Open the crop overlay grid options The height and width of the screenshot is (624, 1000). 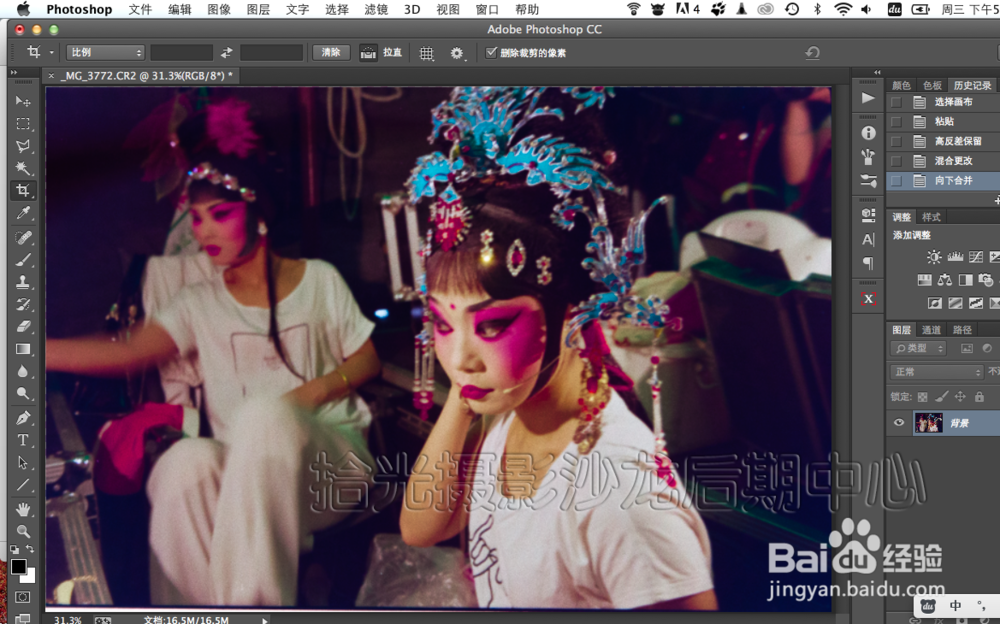tap(427, 53)
